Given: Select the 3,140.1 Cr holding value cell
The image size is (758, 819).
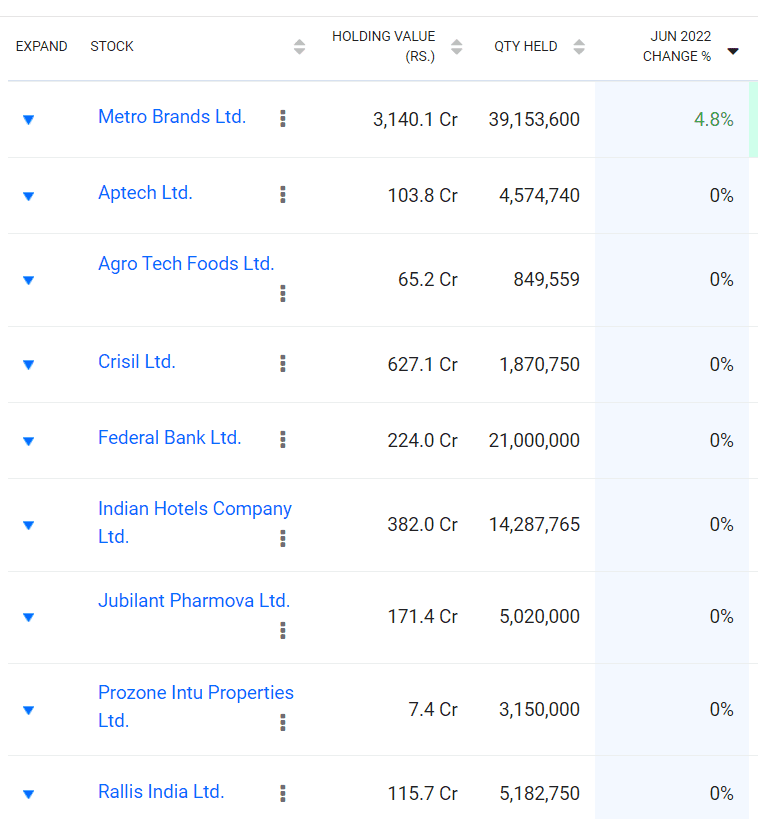Looking at the screenshot, I should [x=415, y=120].
